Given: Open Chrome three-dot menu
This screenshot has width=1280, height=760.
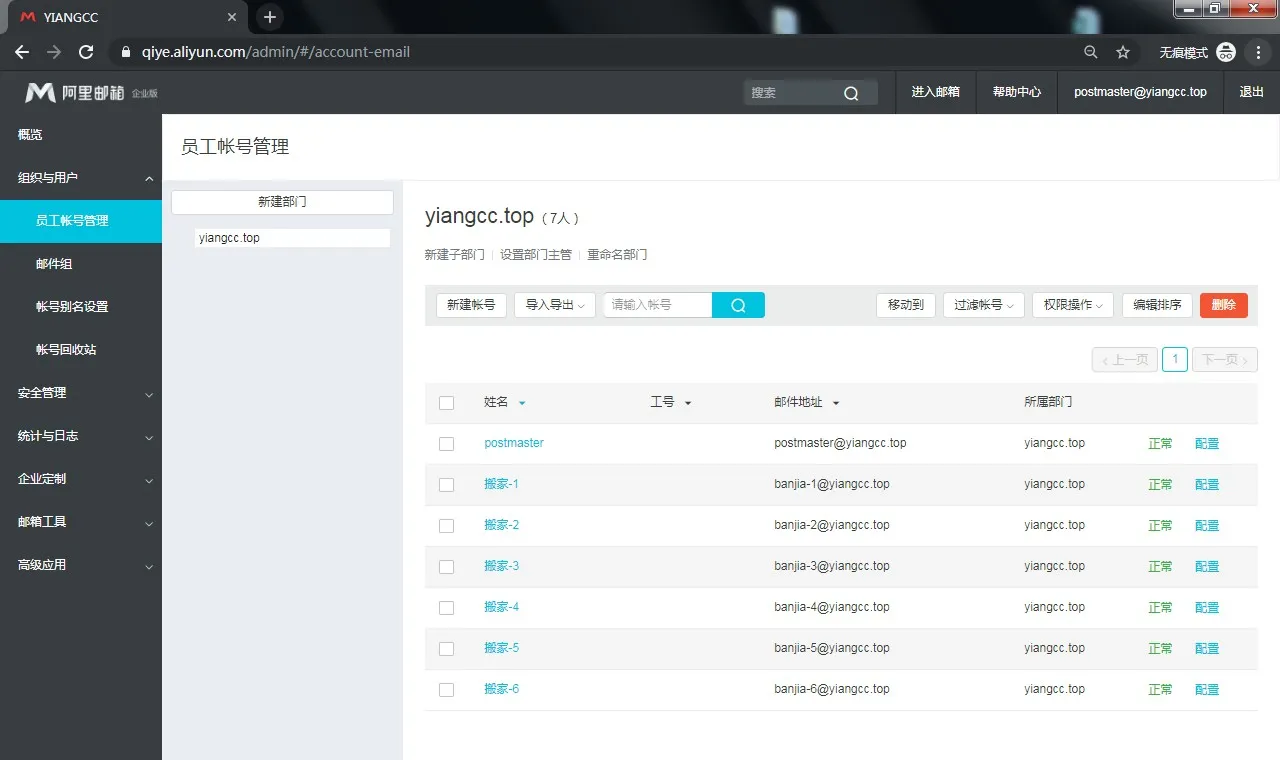Looking at the screenshot, I should coord(1258,52).
